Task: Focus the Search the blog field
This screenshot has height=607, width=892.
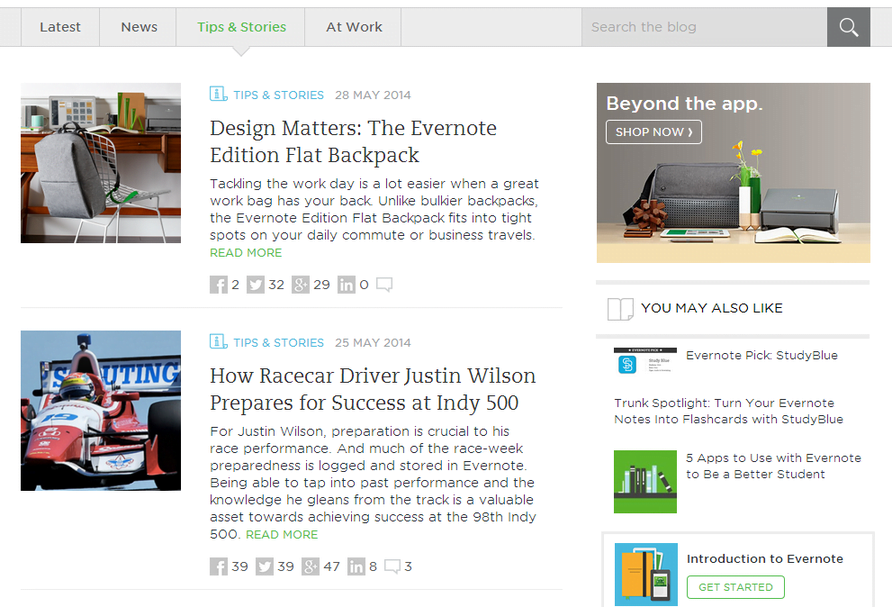Action: (704, 27)
